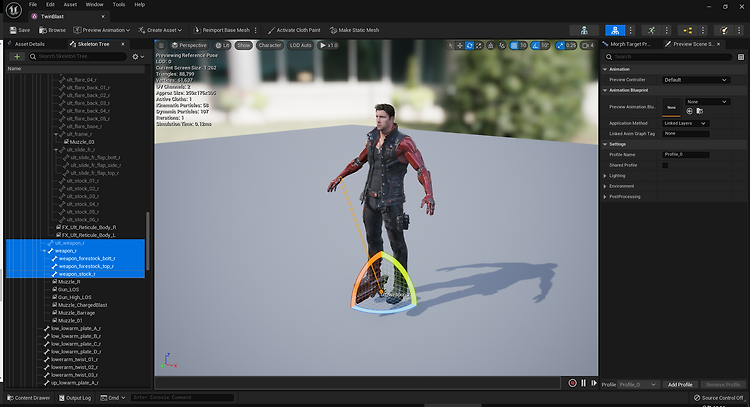Open the Content Drawer

(x=29, y=397)
